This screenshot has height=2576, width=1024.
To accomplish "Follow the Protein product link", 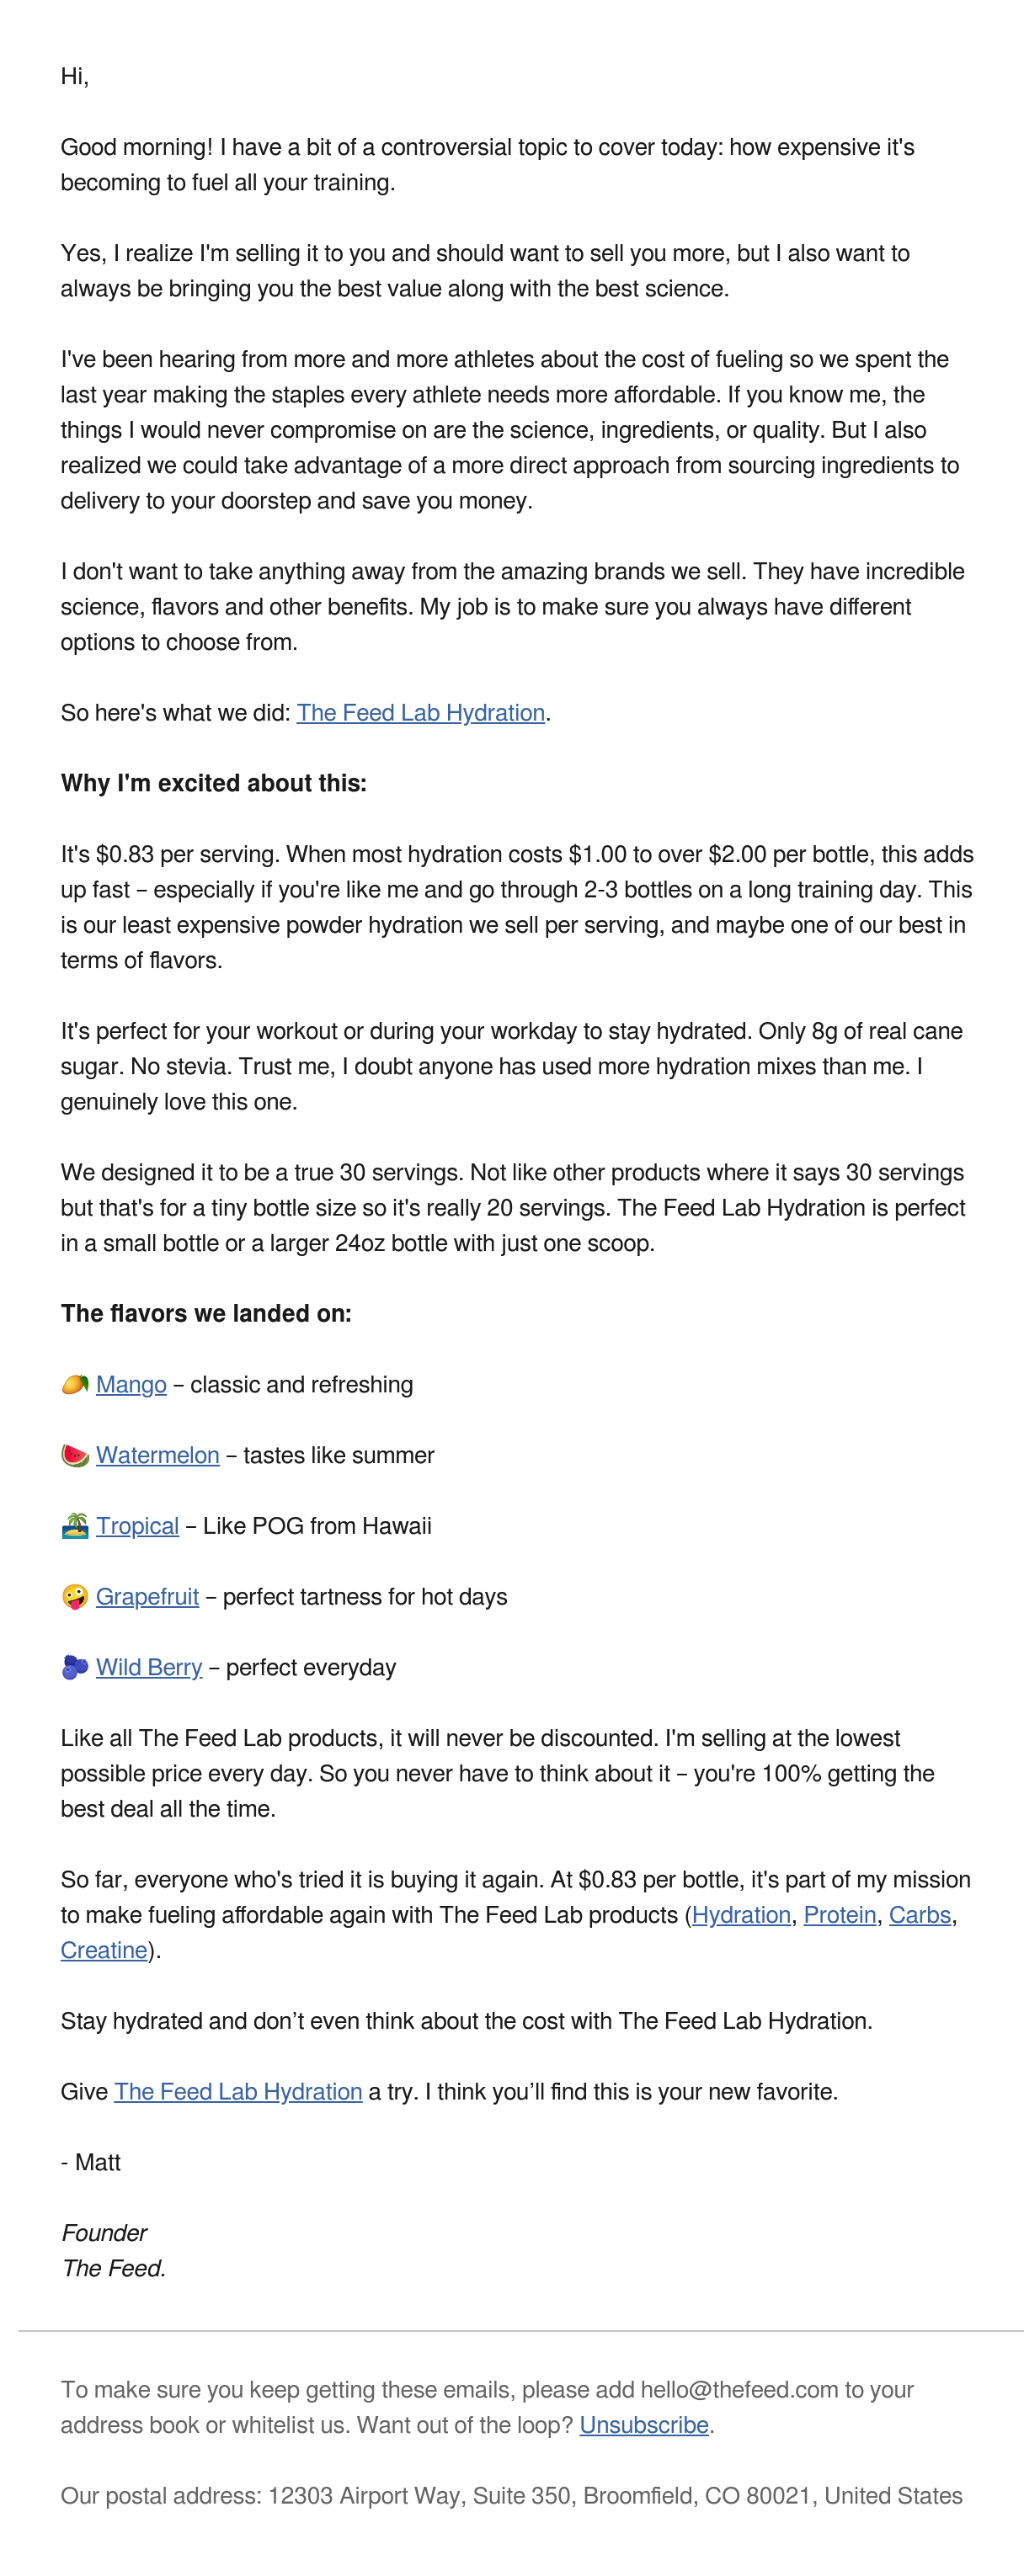I will point(840,1915).
